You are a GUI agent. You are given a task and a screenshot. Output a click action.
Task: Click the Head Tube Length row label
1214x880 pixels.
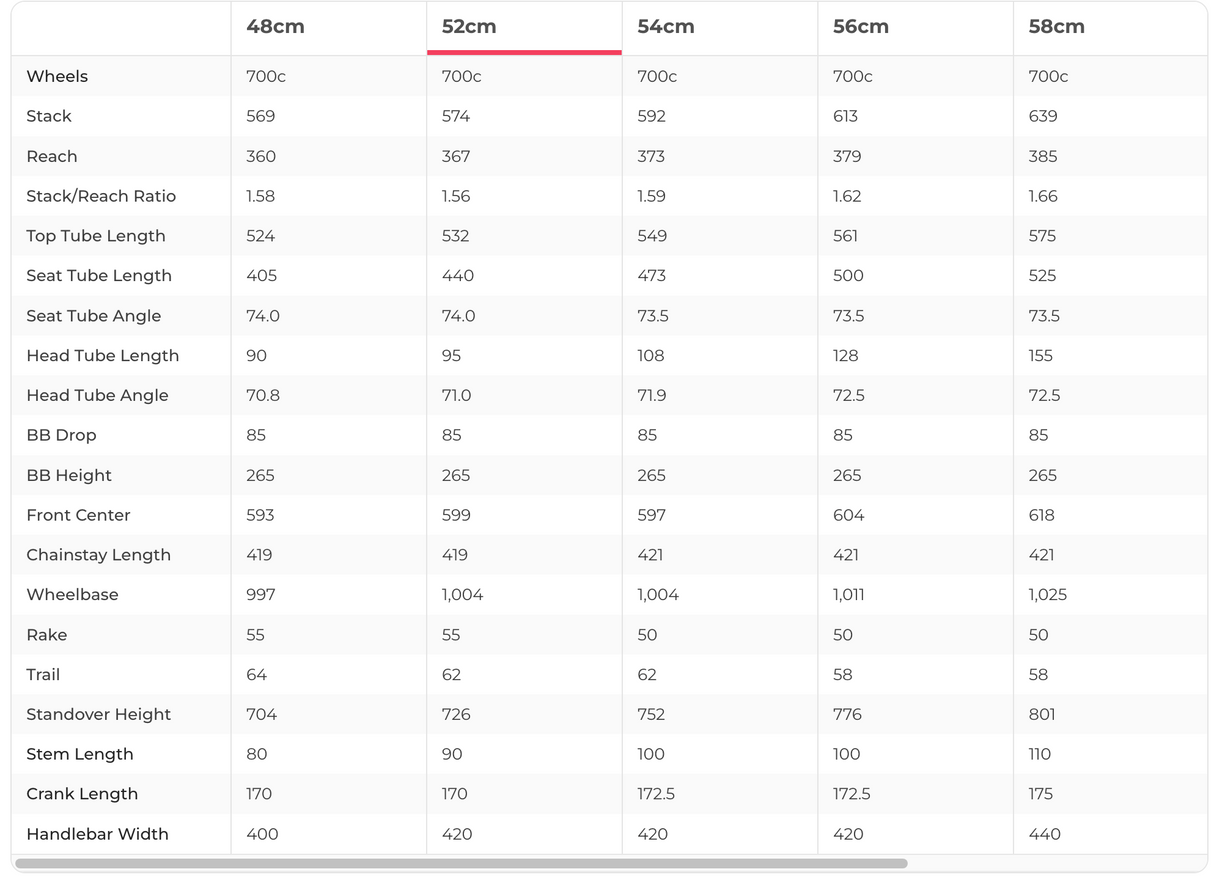103,356
